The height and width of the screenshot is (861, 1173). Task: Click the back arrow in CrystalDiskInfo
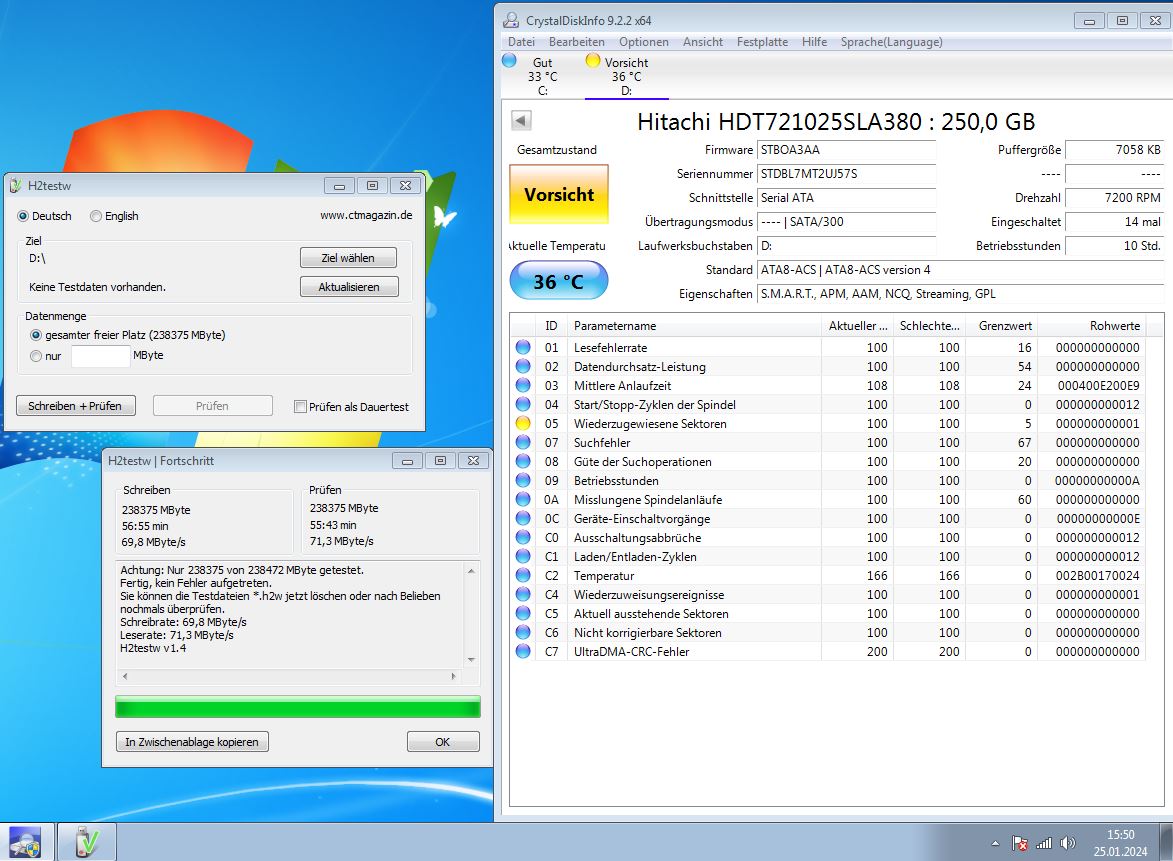521,120
